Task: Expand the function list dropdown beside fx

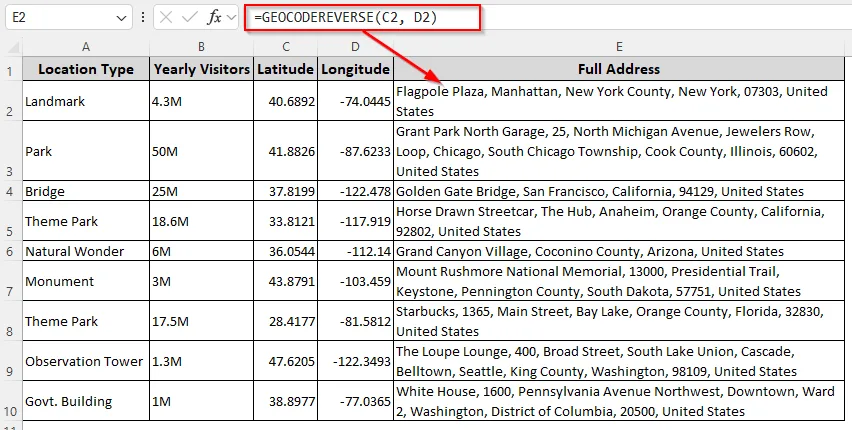Action: [232, 17]
